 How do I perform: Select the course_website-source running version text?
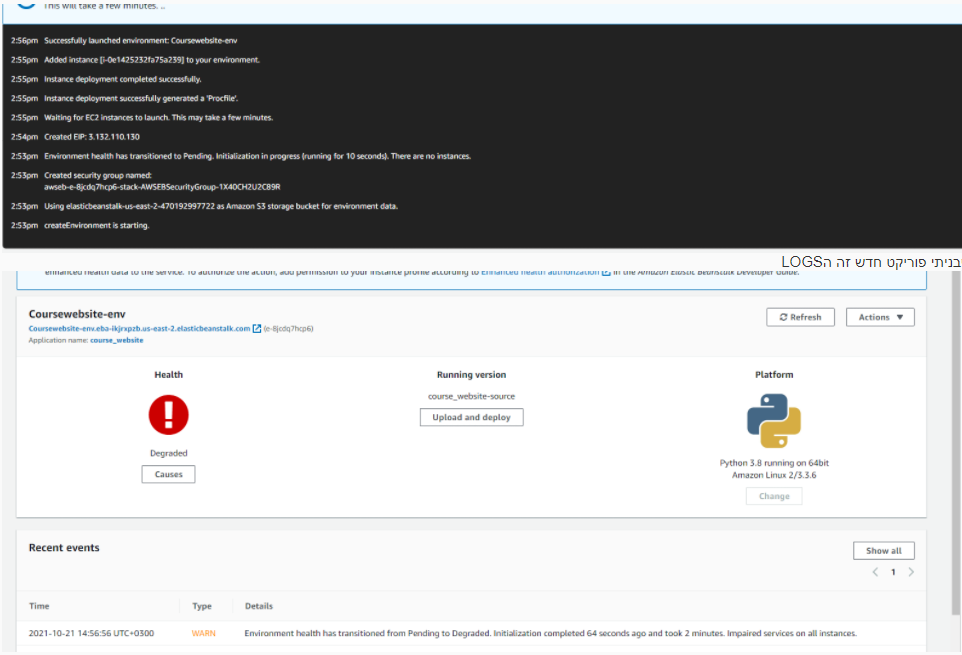471,396
